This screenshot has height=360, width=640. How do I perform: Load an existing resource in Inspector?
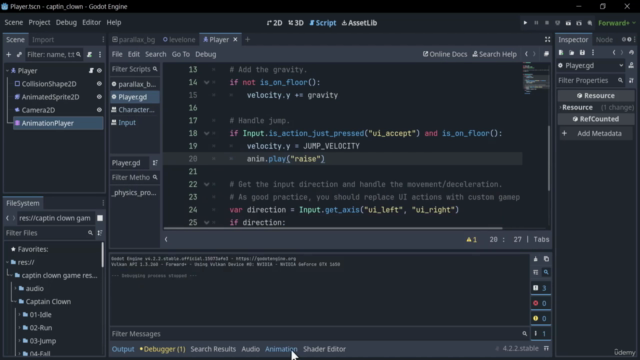(x=572, y=53)
